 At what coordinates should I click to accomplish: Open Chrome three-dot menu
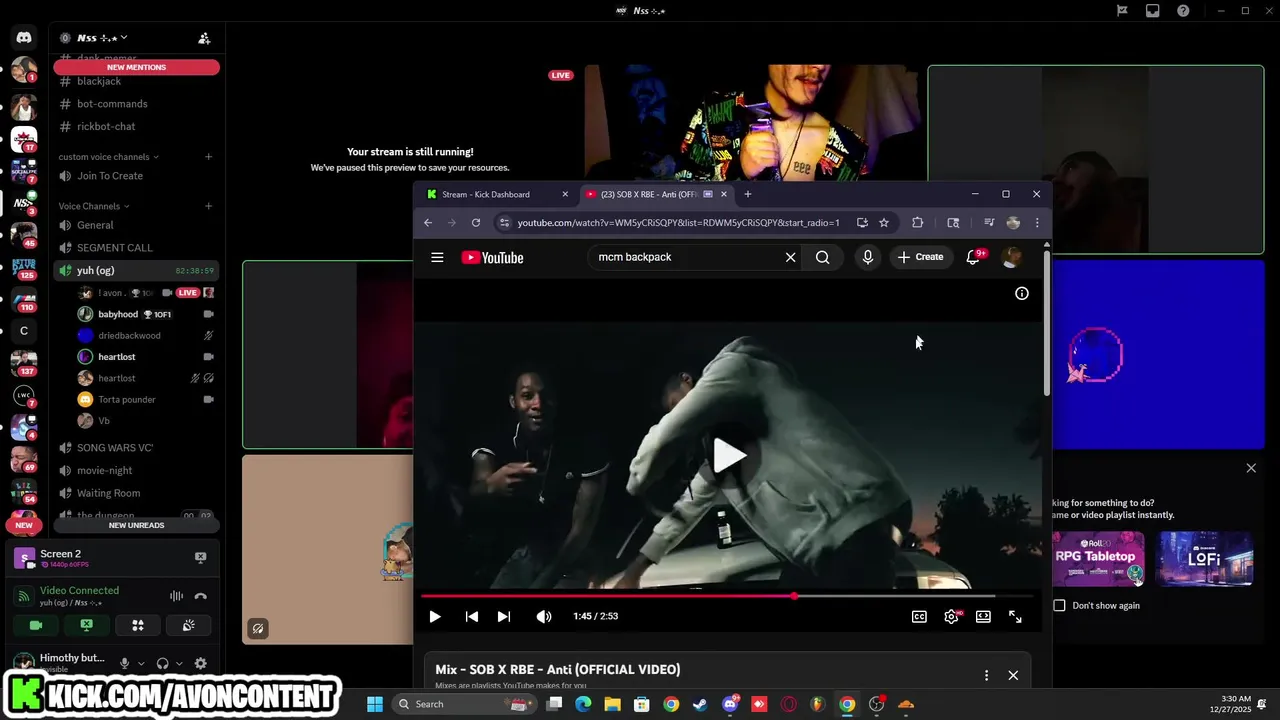(x=1037, y=223)
